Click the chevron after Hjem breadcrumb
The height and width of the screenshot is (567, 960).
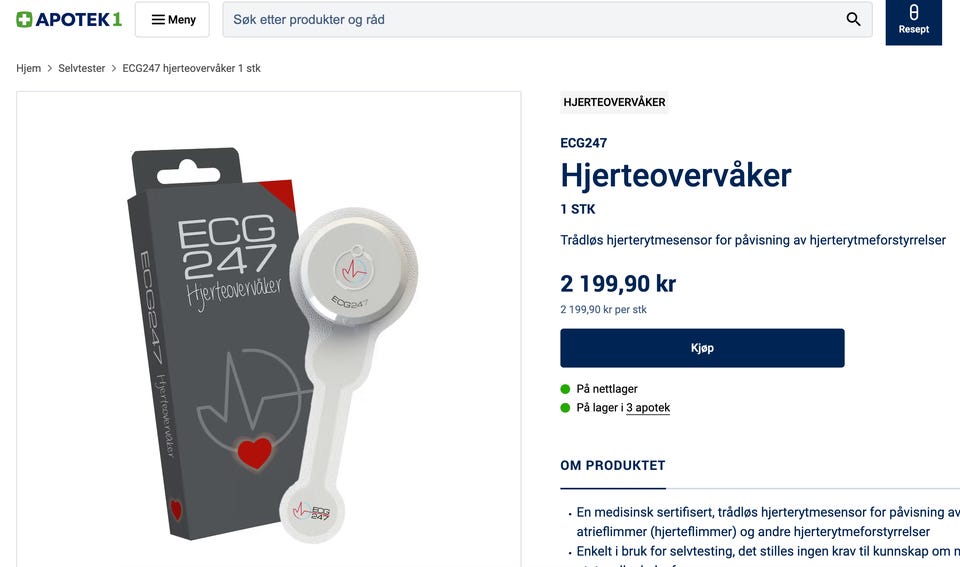click(50, 69)
